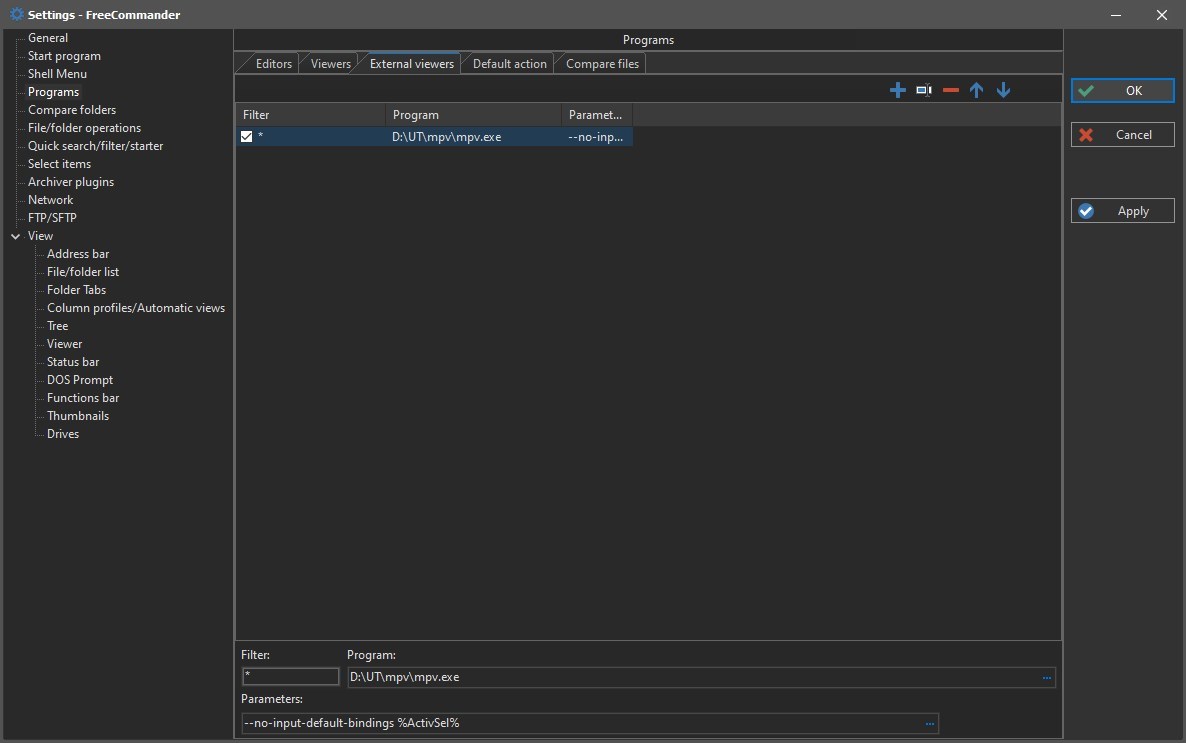Uncheck the * filter row checkbox
Image resolution: width=1186 pixels, height=743 pixels.
tap(247, 137)
